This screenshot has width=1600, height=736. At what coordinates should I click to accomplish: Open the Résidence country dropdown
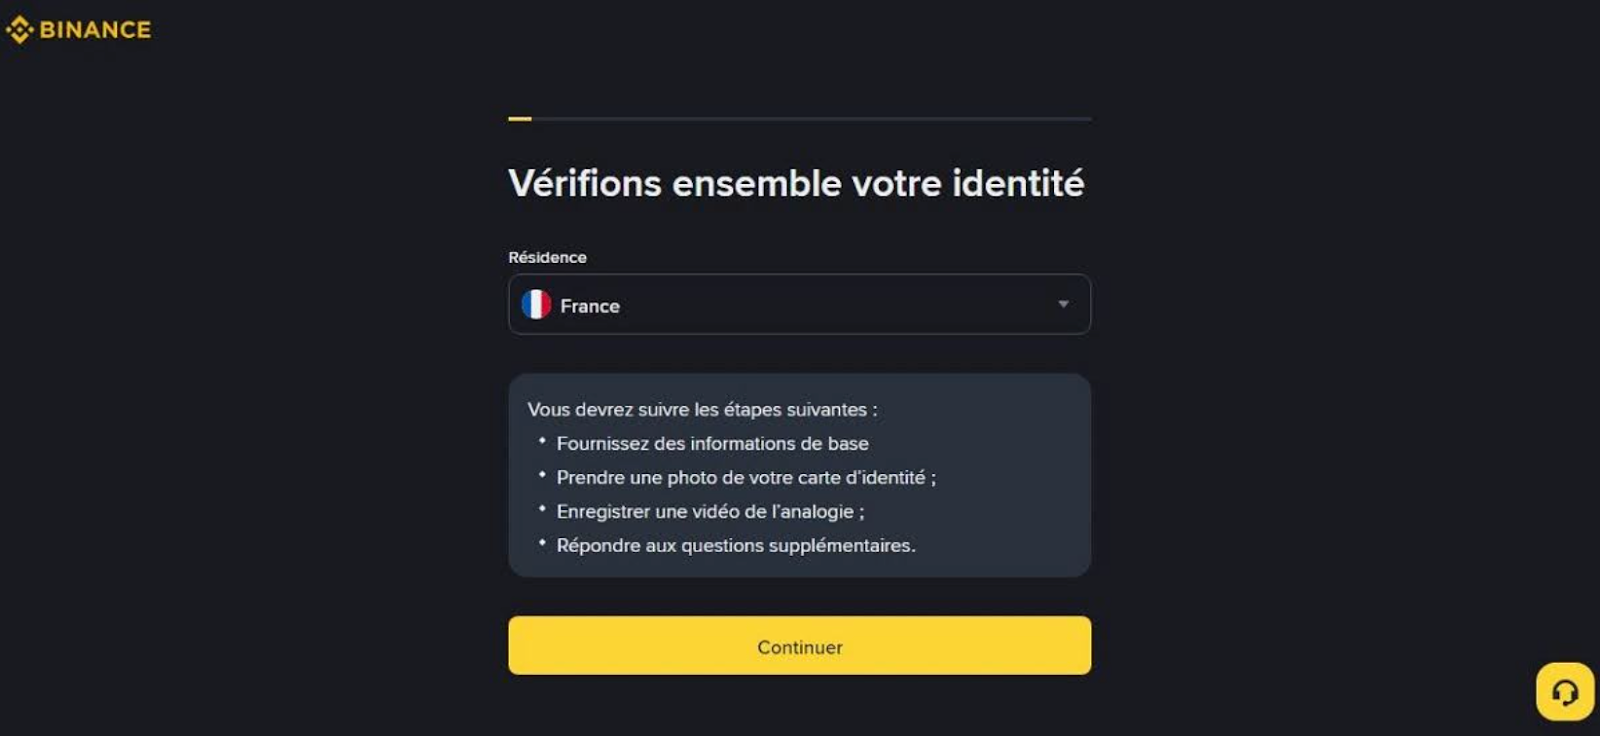pyautogui.click(x=799, y=304)
